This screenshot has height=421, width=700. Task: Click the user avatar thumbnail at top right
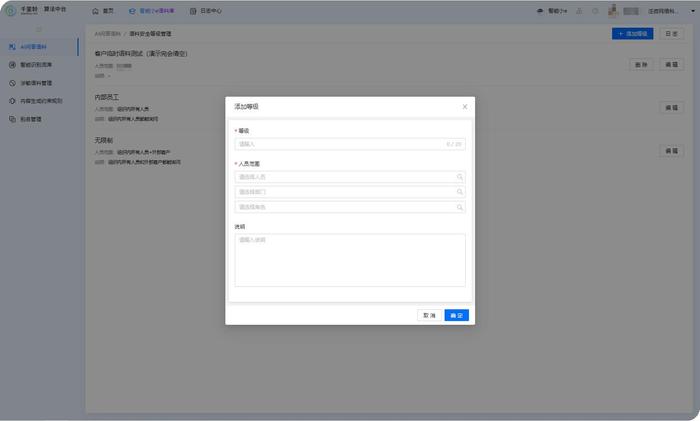613,11
